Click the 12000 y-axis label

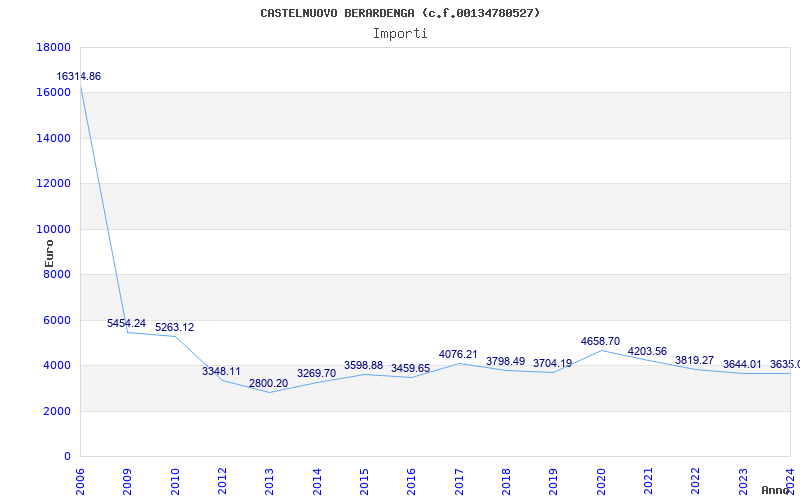tap(54, 184)
